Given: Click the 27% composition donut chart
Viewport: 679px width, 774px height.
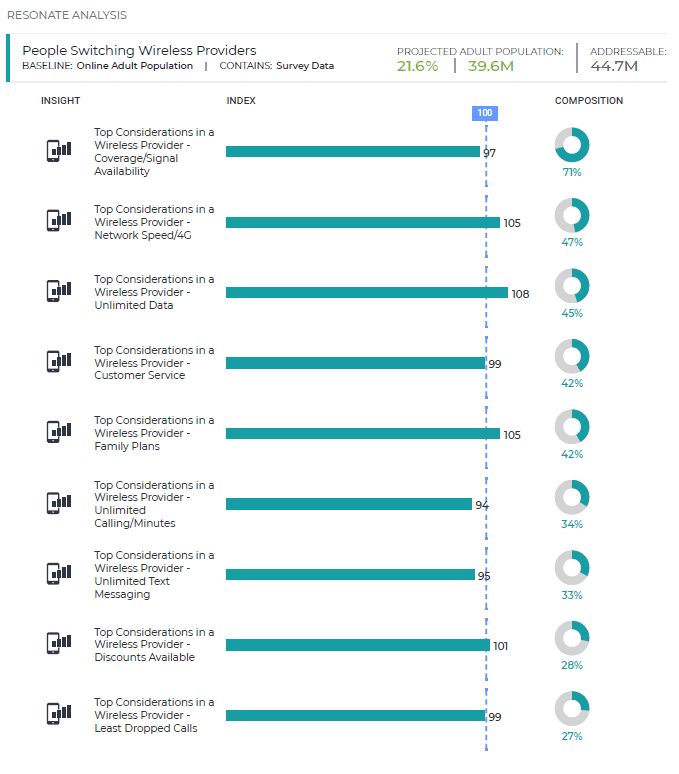Looking at the screenshot, I should (572, 708).
